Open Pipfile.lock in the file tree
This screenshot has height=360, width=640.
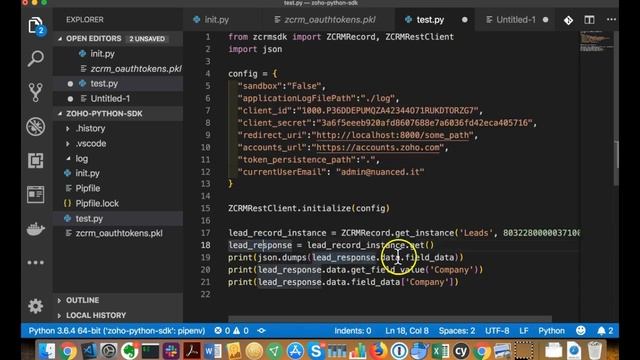pos(118,203)
